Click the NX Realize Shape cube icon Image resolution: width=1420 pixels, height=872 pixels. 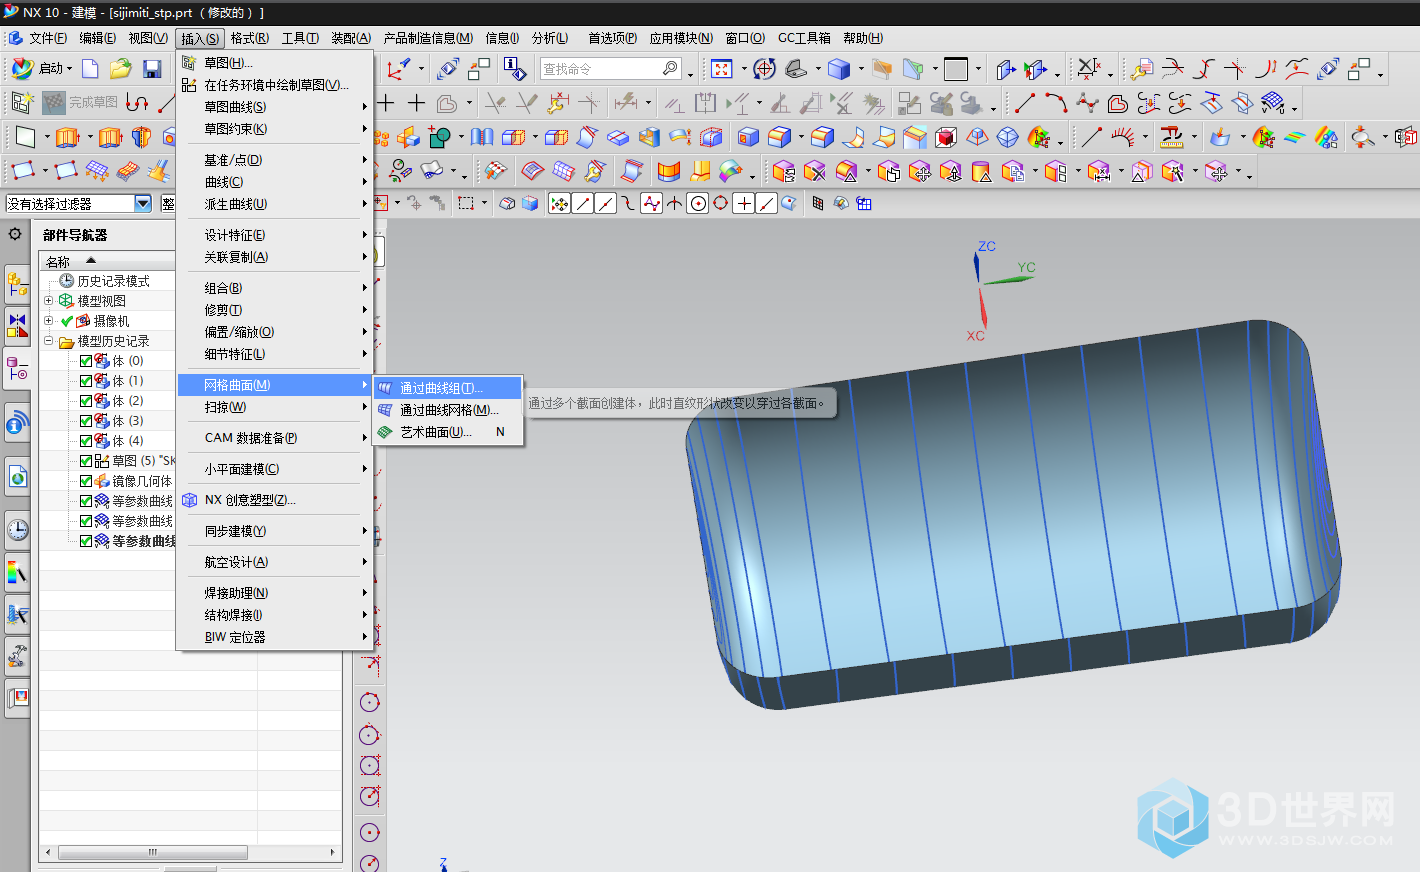click(x=189, y=500)
